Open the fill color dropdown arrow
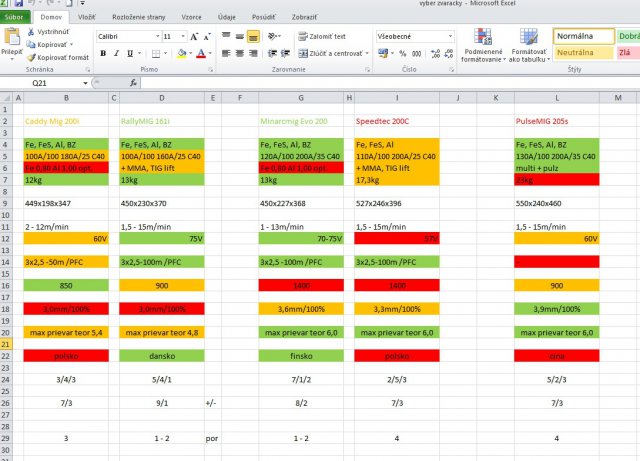This screenshot has width=640, height=461. point(190,53)
